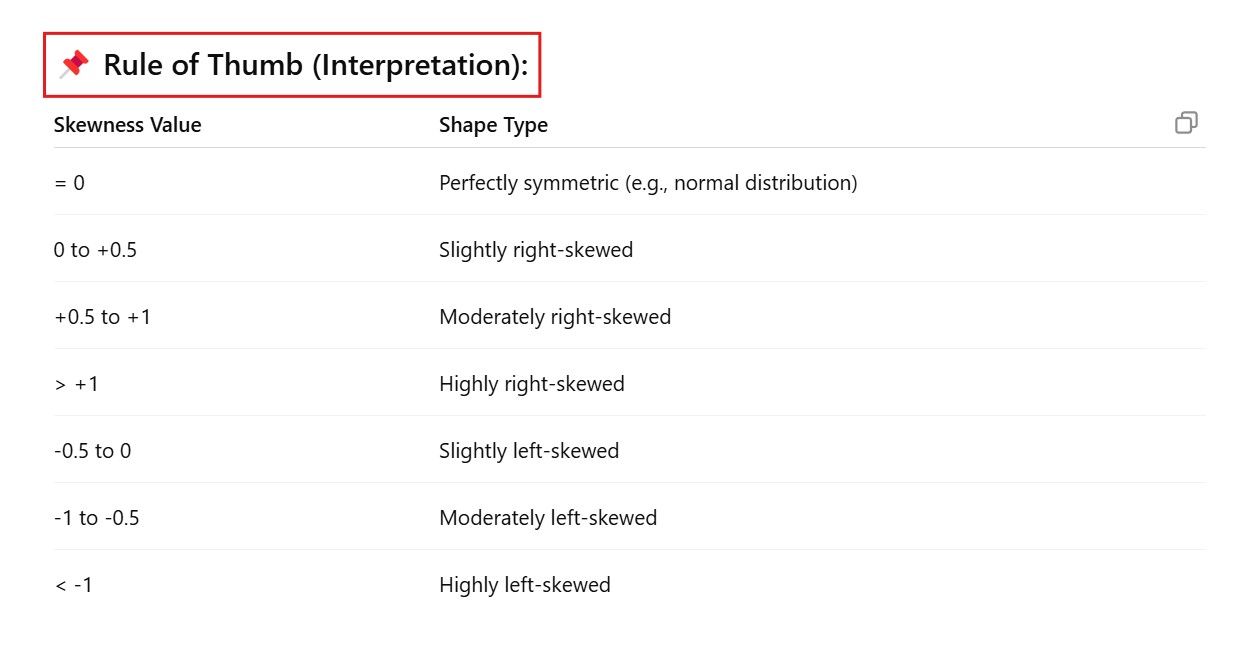Screen dimensions: 1234x663
Task: Click the 'Rule of Thumb (Interpretation)' heading
Action: click(315, 65)
